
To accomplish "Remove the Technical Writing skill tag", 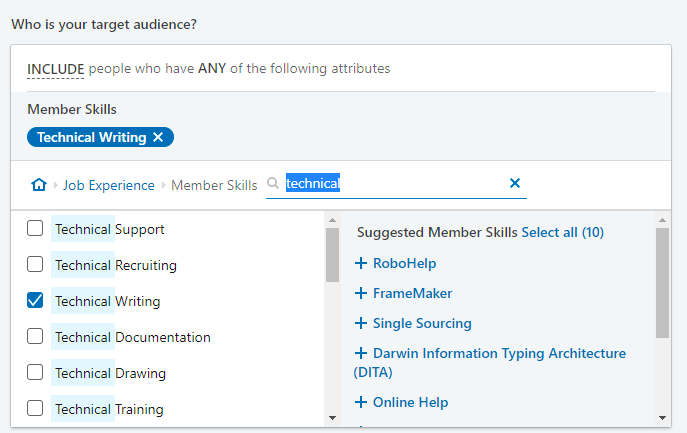I will [158, 138].
